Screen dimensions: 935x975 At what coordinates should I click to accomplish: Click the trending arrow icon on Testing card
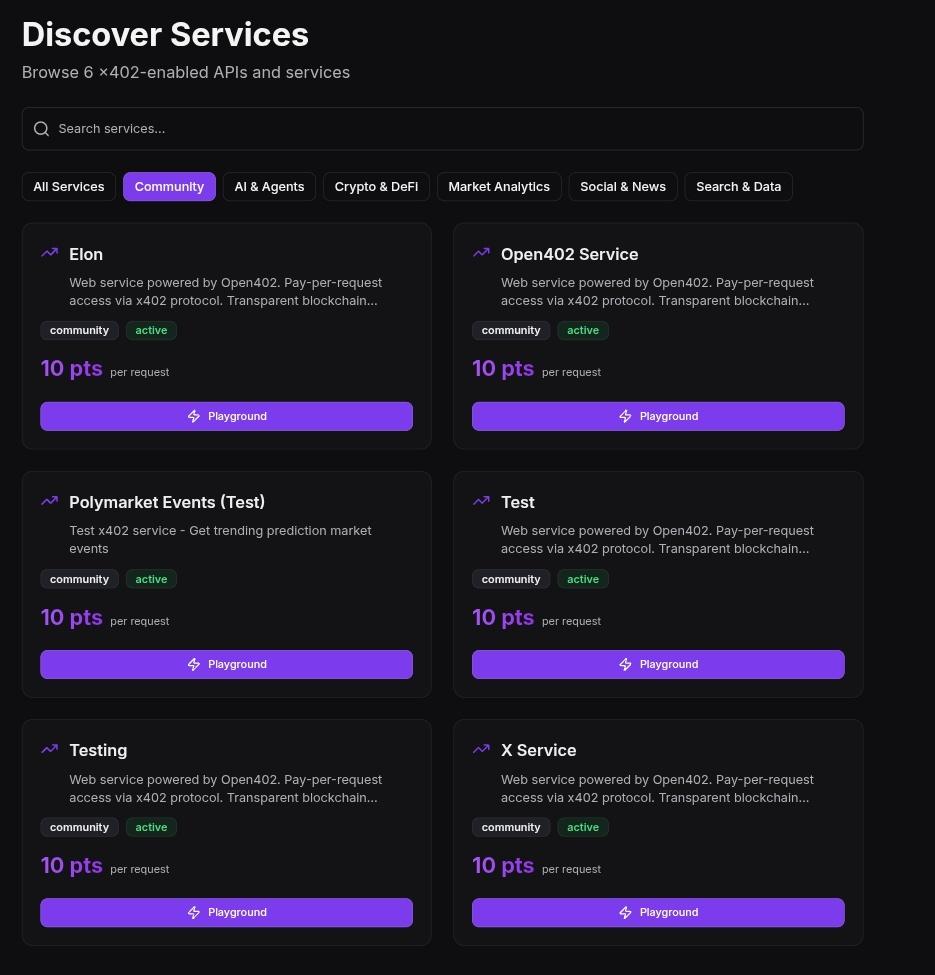pyautogui.click(x=49, y=749)
